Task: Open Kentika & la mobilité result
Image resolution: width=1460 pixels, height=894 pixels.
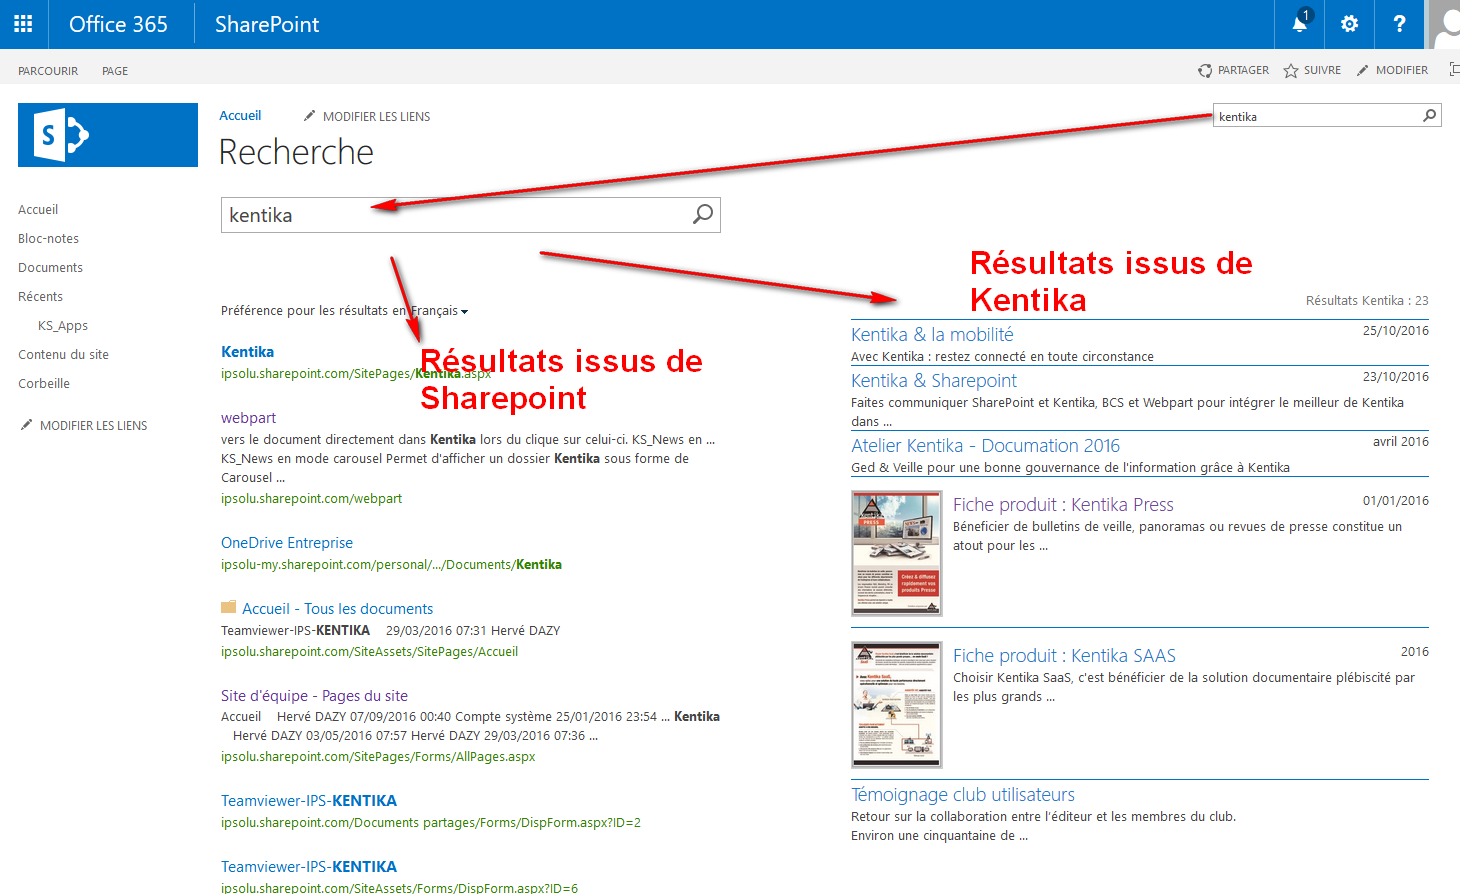Action: click(932, 335)
